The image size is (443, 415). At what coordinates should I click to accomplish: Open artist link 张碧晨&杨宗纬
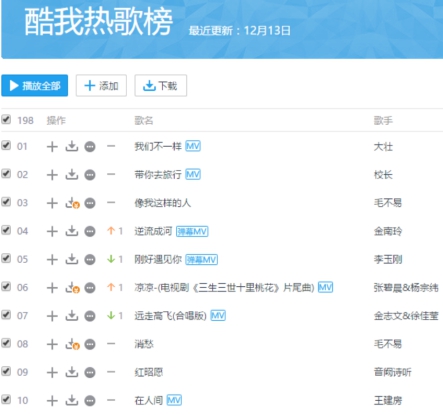click(x=406, y=287)
